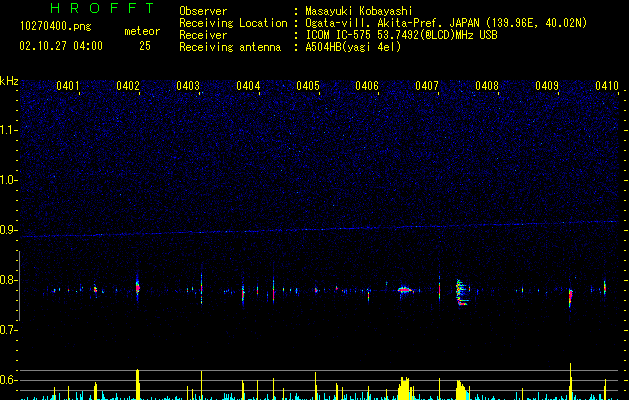Click the 0.9 frequency label

coord(8,230)
